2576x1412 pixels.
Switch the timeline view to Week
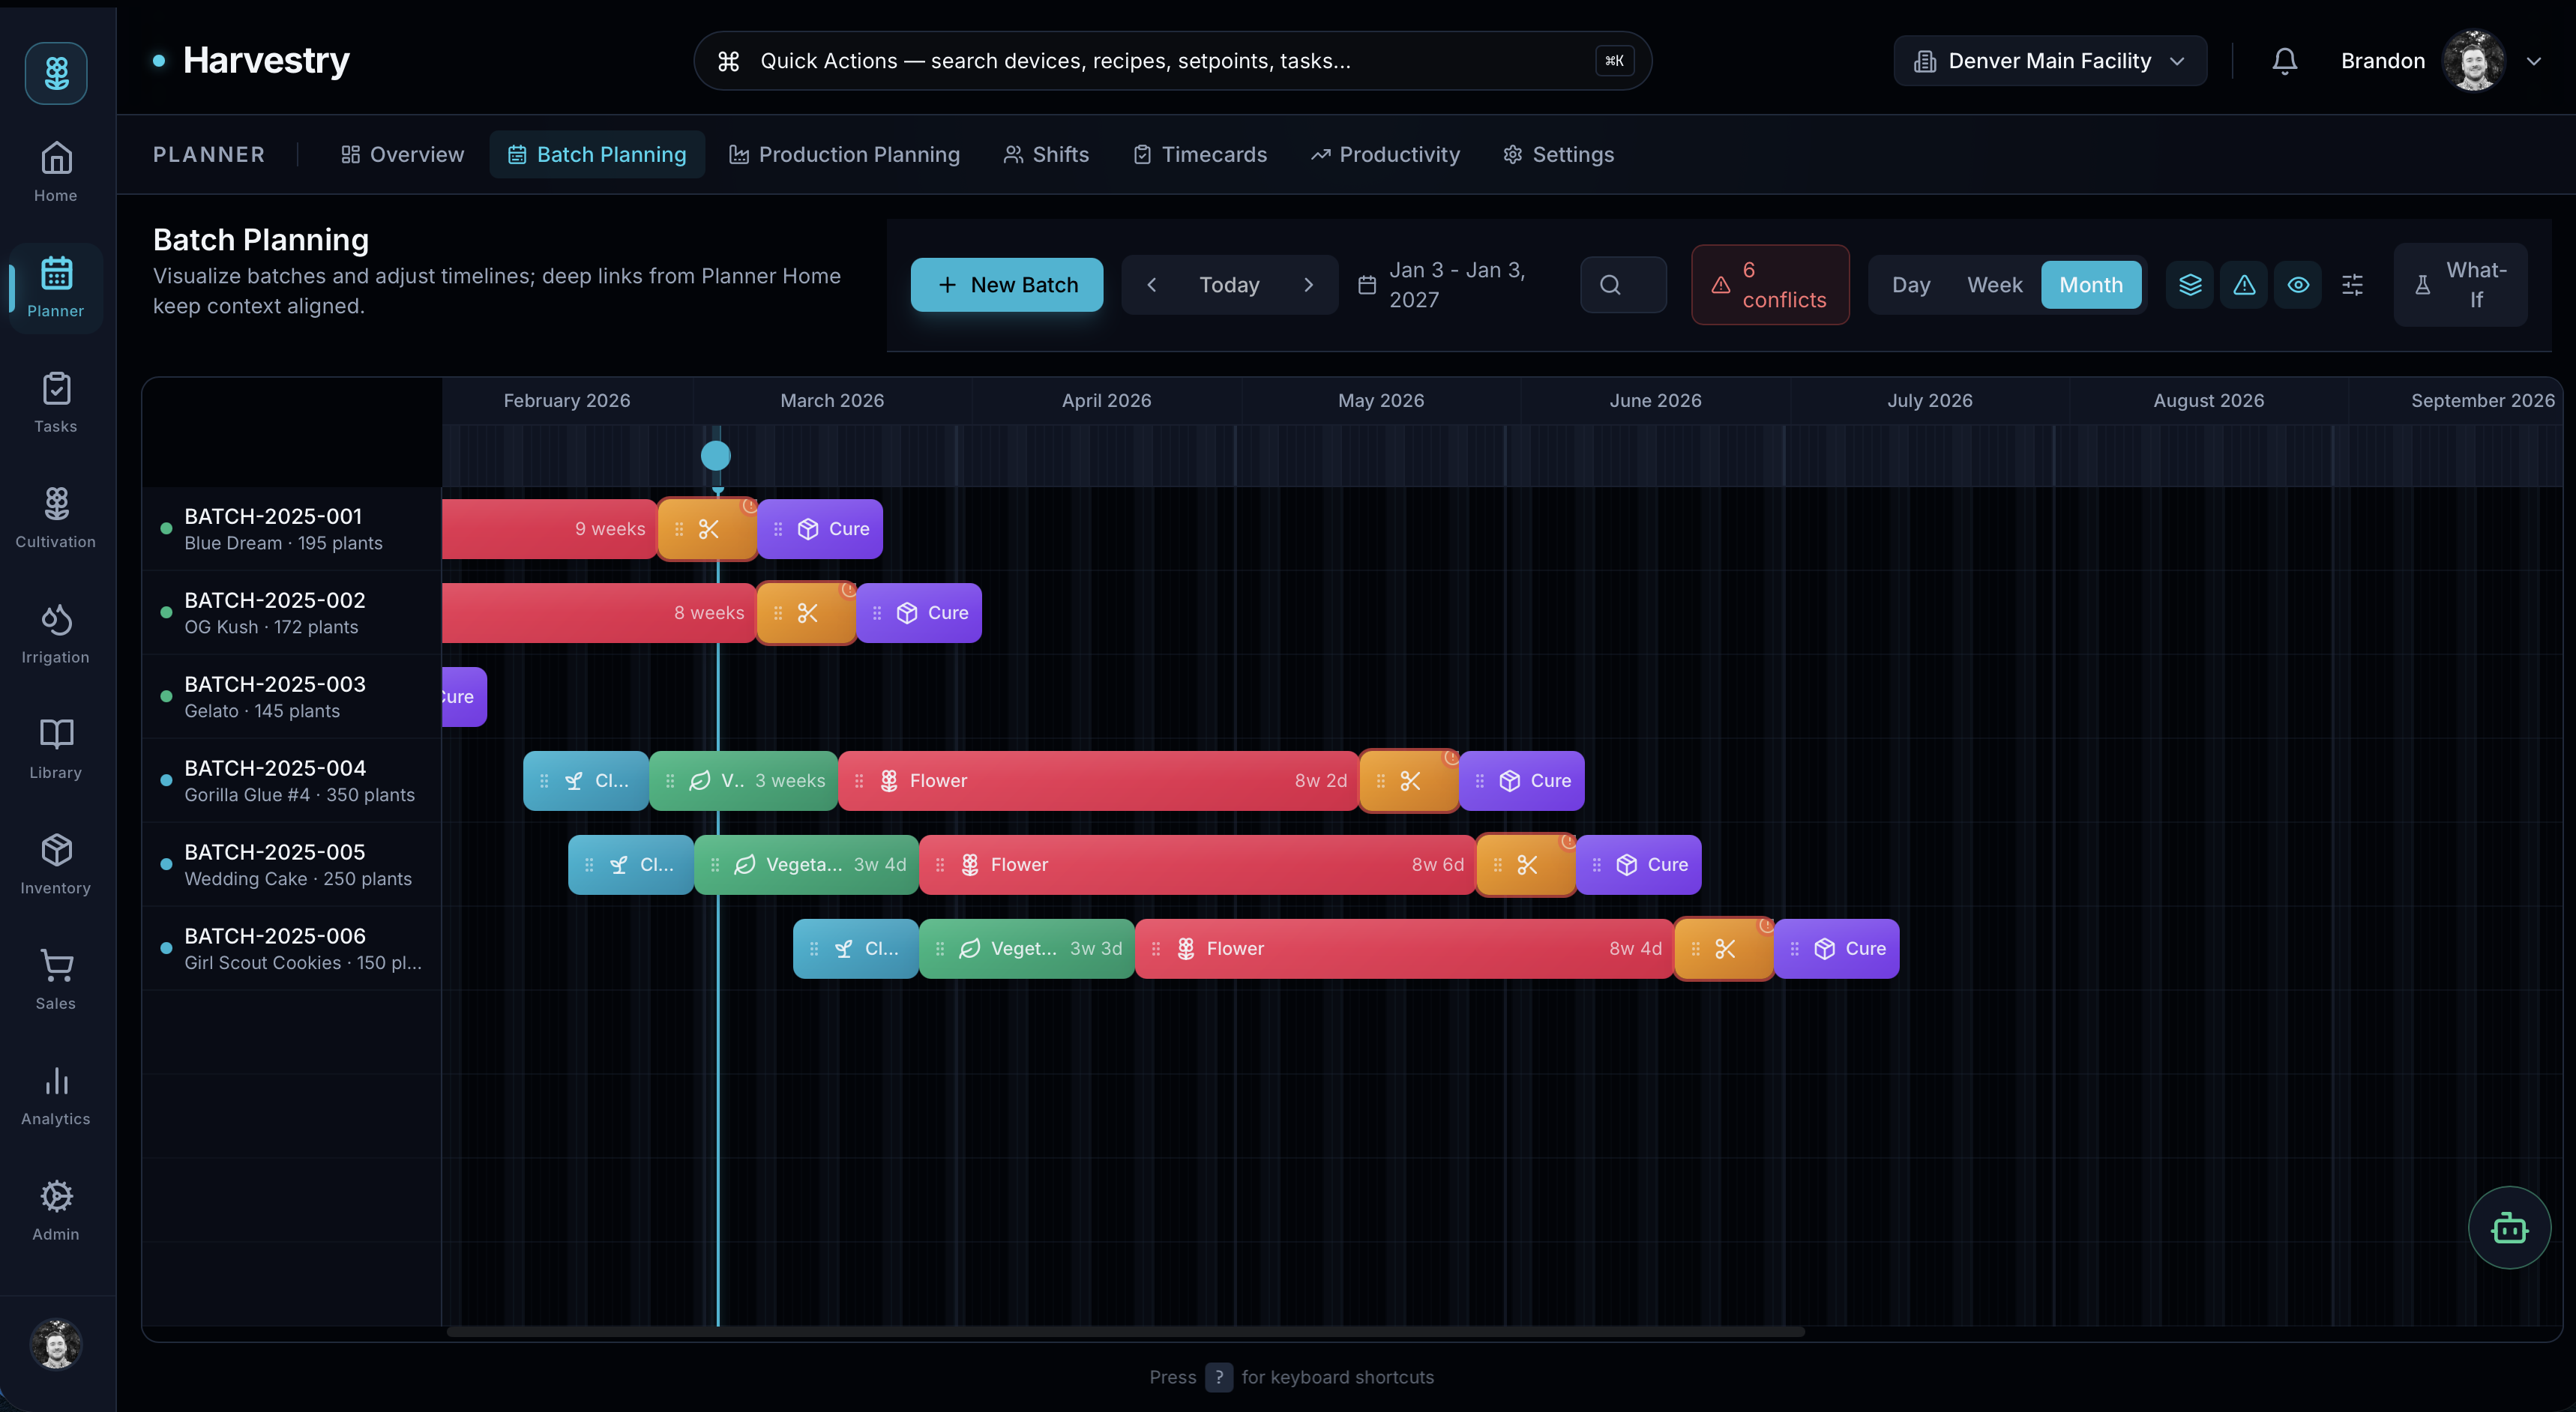pos(1995,285)
